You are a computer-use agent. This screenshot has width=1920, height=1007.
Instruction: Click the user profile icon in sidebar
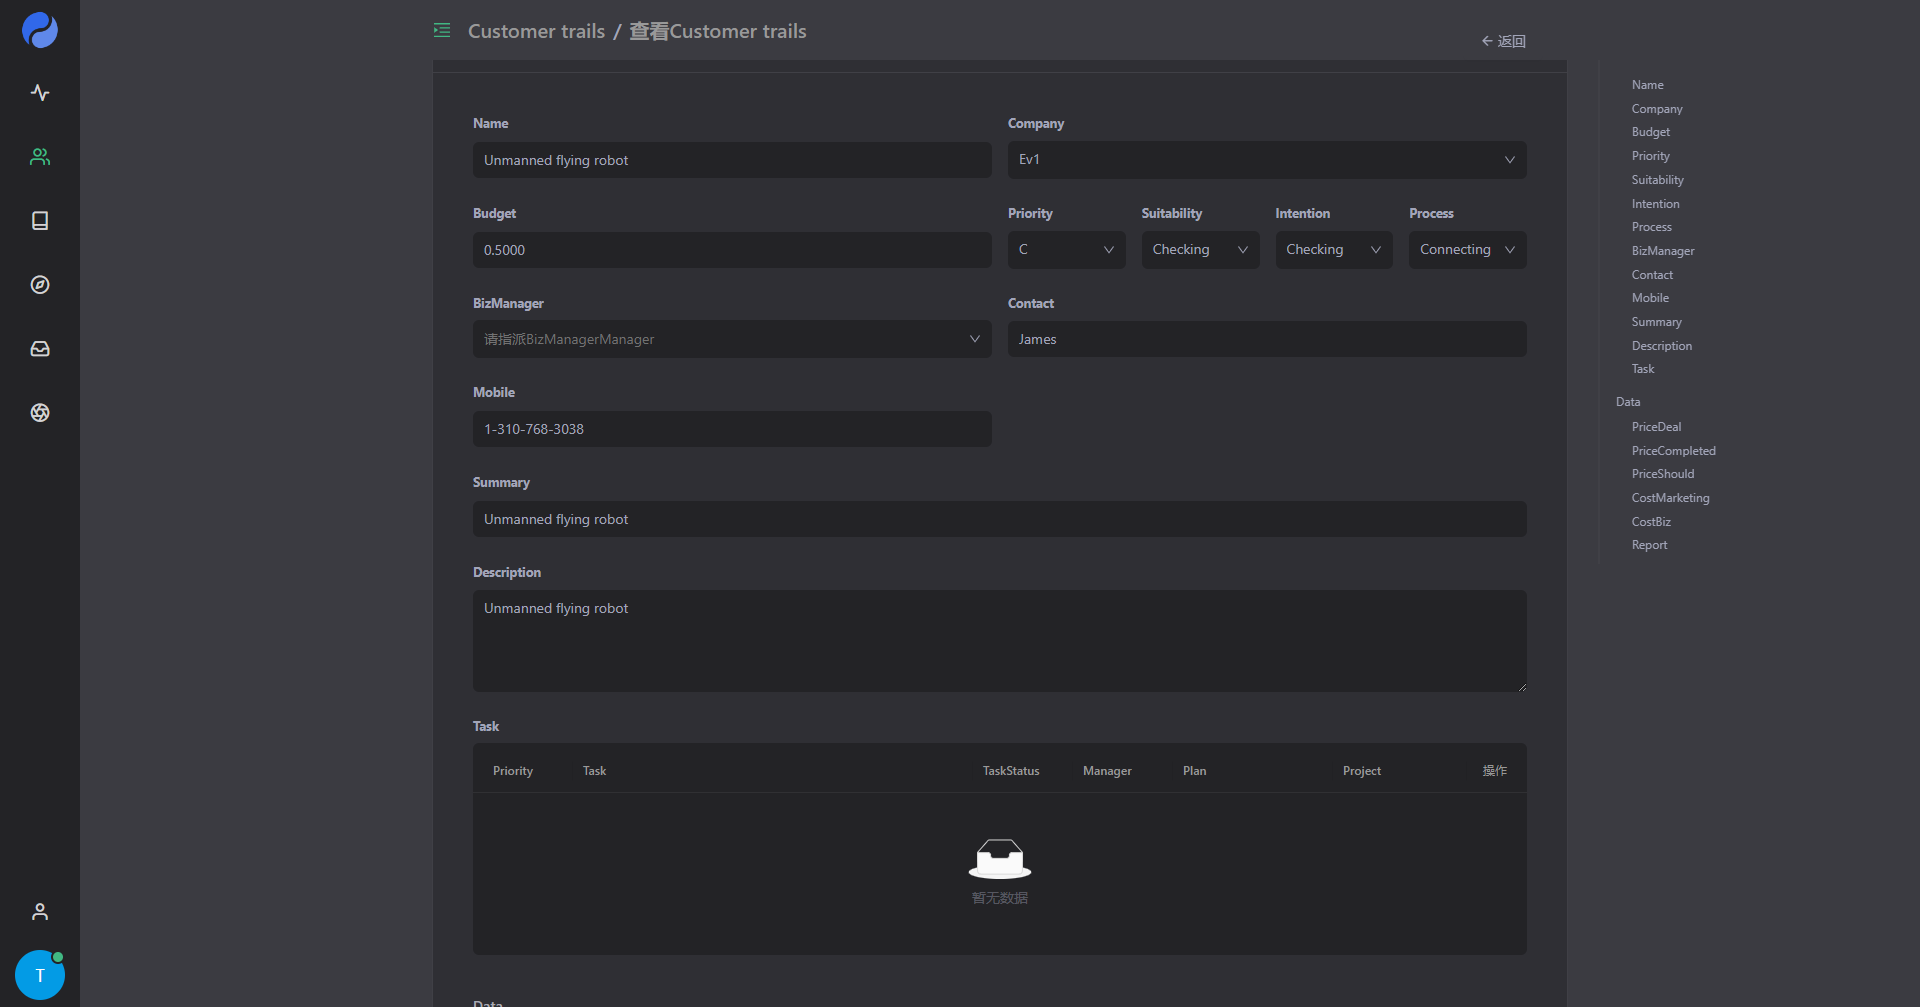coord(40,912)
